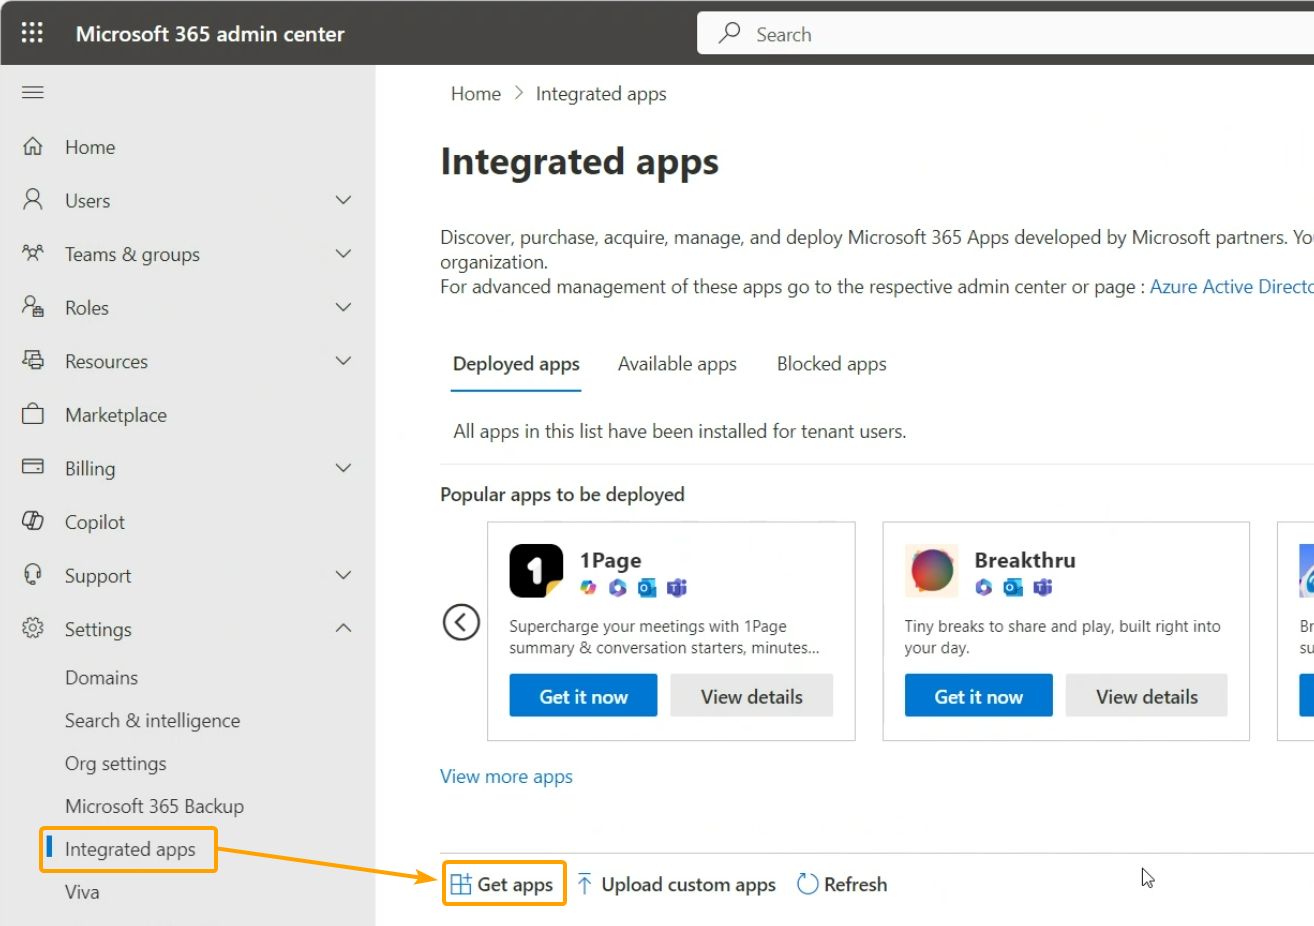Image resolution: width=1314 pixels, height=926 pixels.
Task: Click the left carousel arrow
Action: [461, 622]
